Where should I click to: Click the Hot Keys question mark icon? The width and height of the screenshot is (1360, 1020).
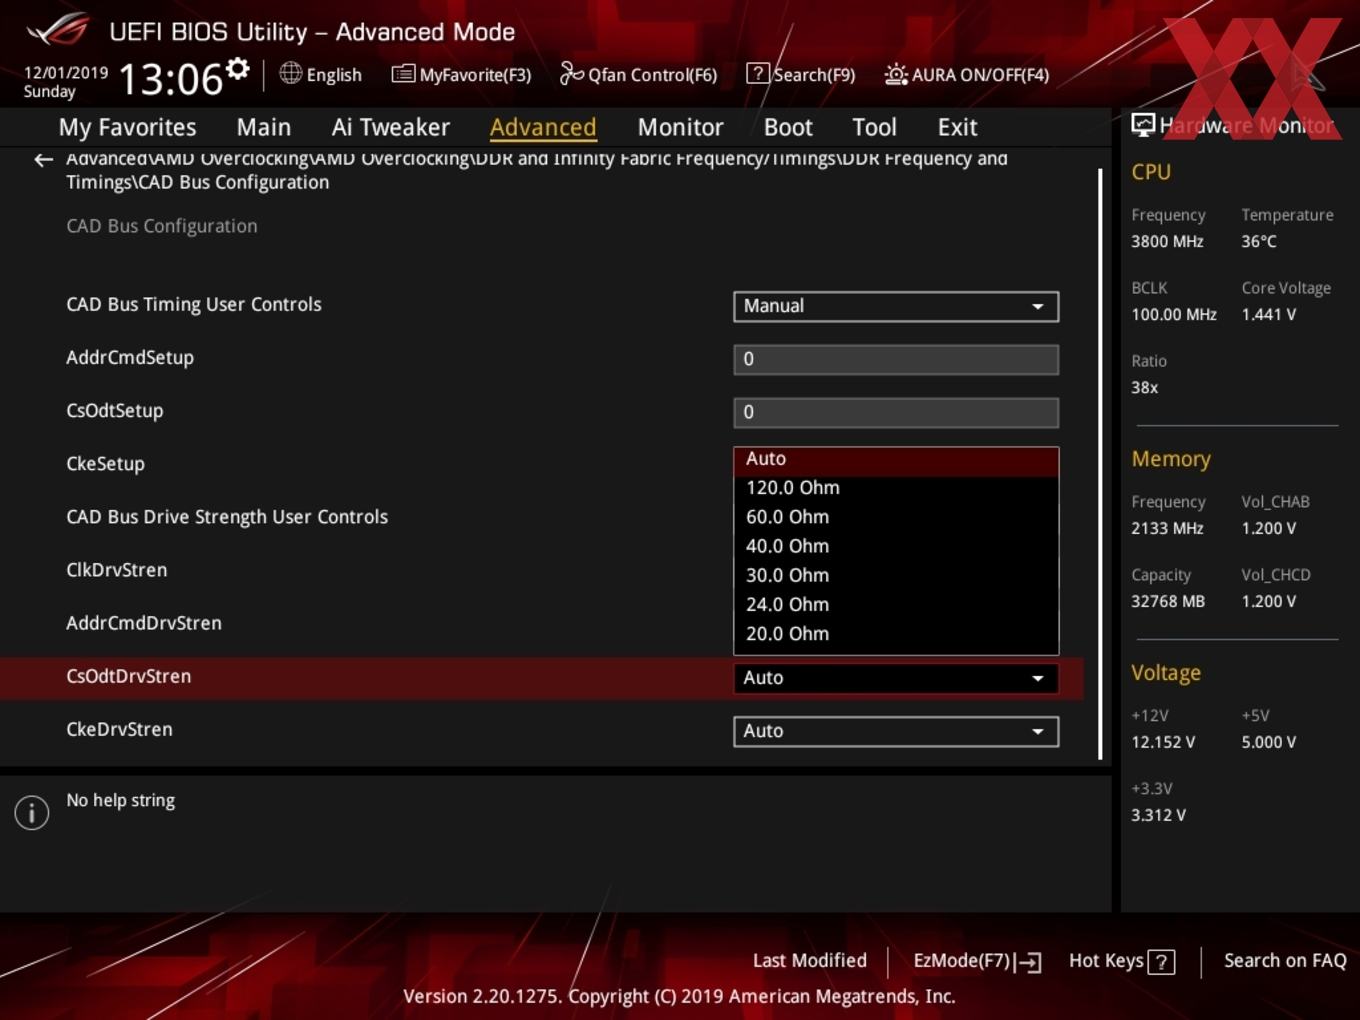tap(1161, 962)
